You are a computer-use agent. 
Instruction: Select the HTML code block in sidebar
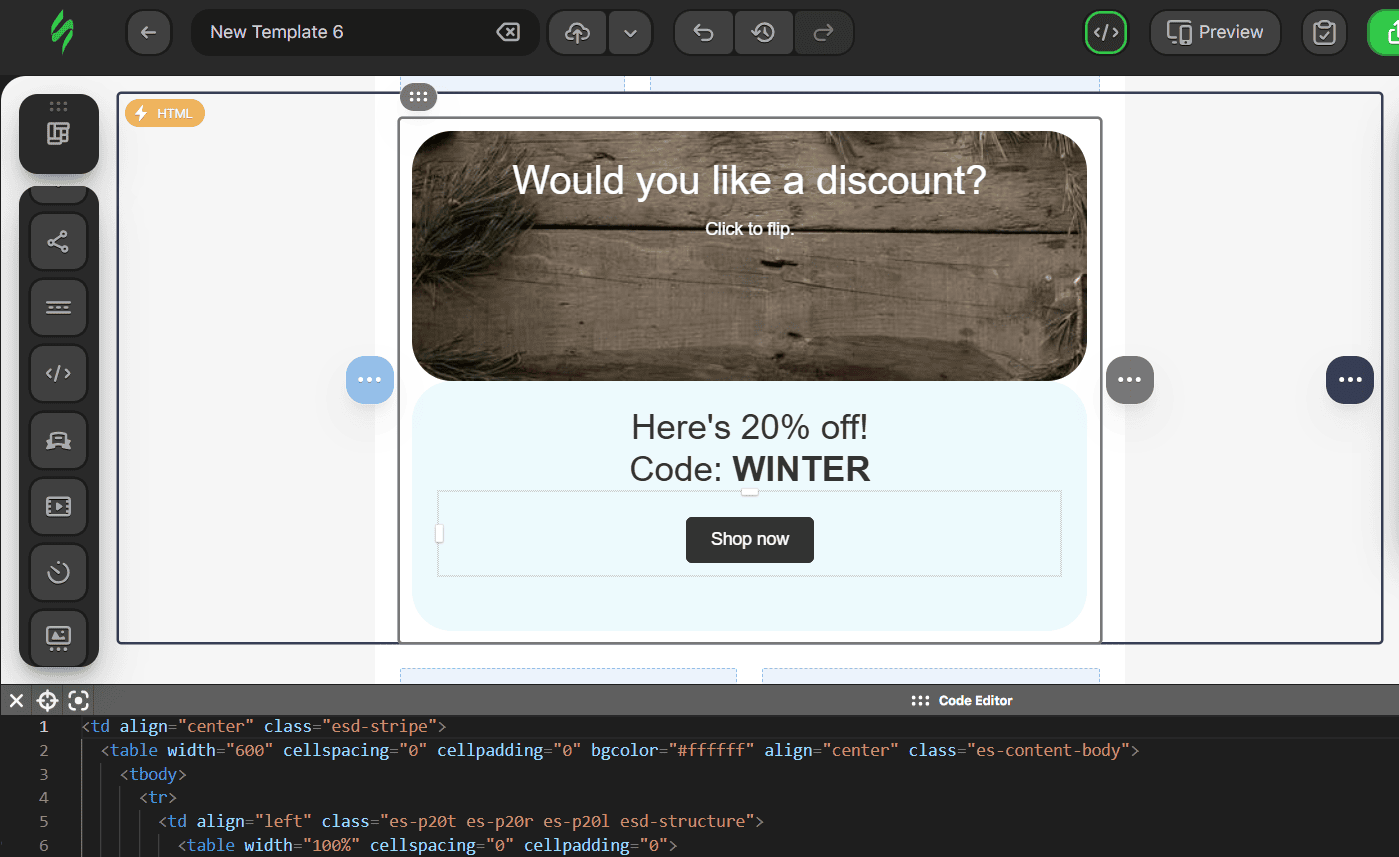pyautogui.click(x=58, y=374)
